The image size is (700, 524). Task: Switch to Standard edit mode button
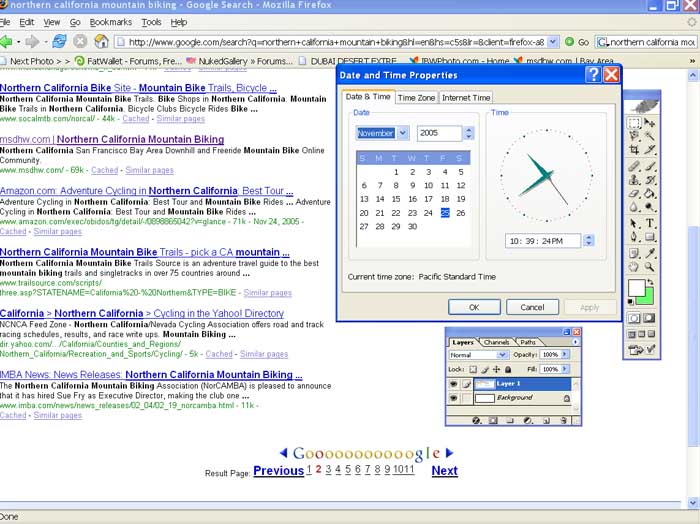coord(634,318)
